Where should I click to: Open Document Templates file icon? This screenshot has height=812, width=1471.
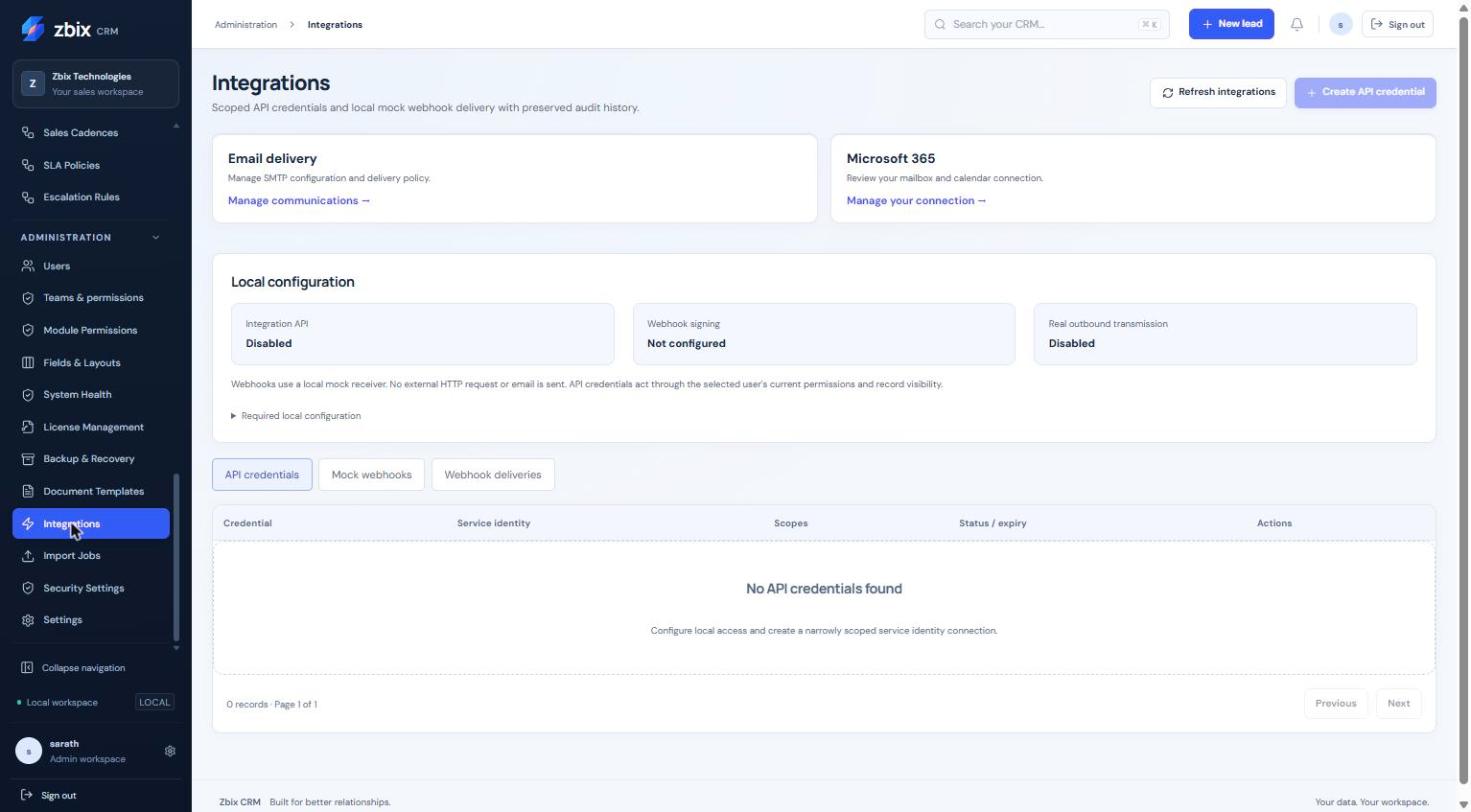click(28, 491)
